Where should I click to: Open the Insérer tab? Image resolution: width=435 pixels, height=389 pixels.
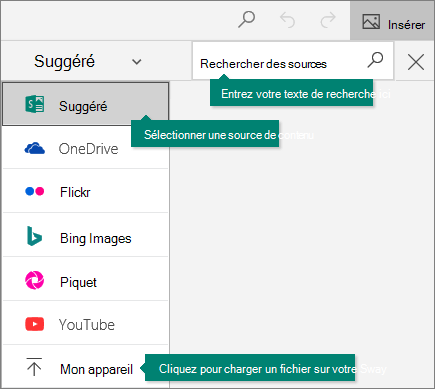pyautogui.click(x=392, y=21)
